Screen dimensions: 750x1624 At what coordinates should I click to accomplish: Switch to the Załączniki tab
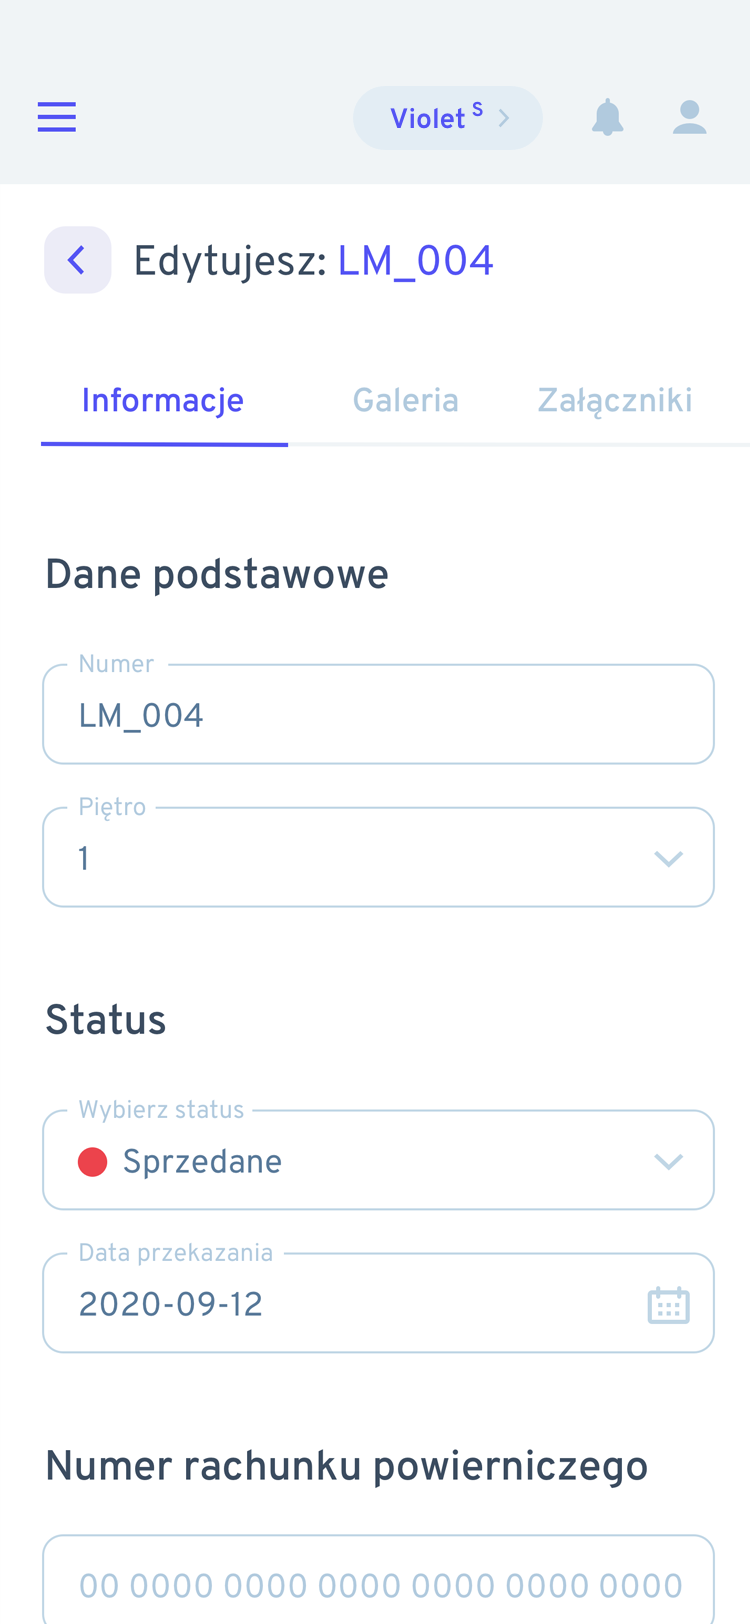point(615,401)
